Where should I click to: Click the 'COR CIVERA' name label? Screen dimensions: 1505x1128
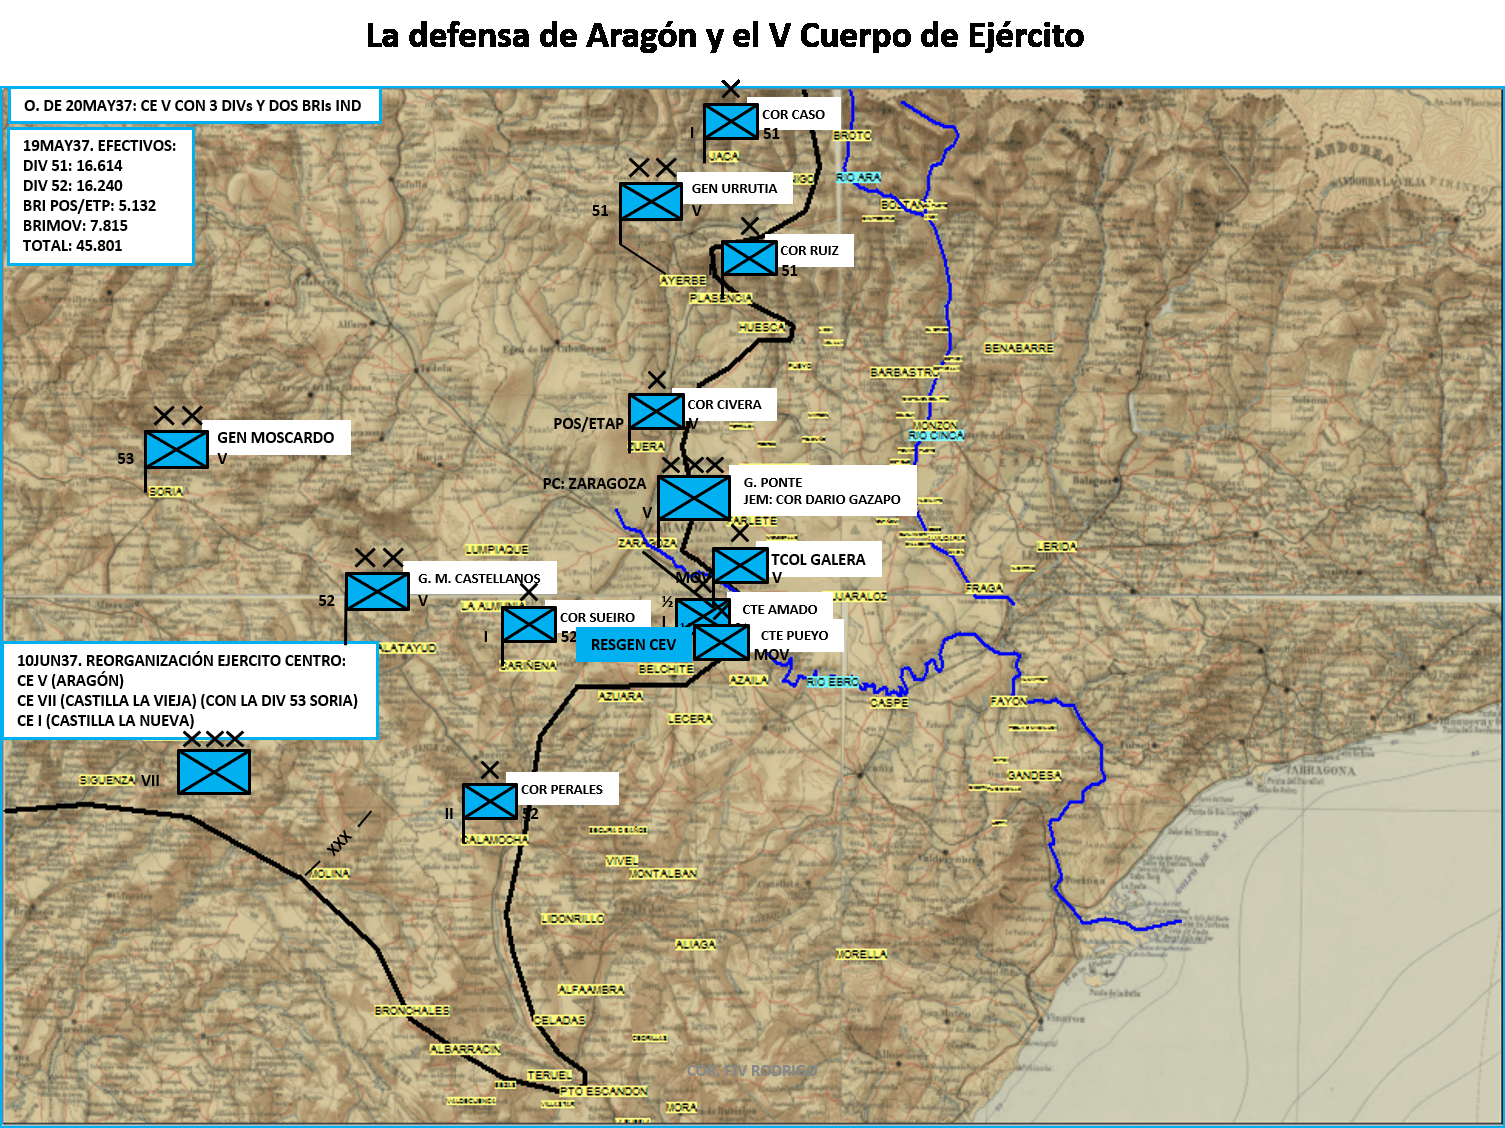pos(724,404)
